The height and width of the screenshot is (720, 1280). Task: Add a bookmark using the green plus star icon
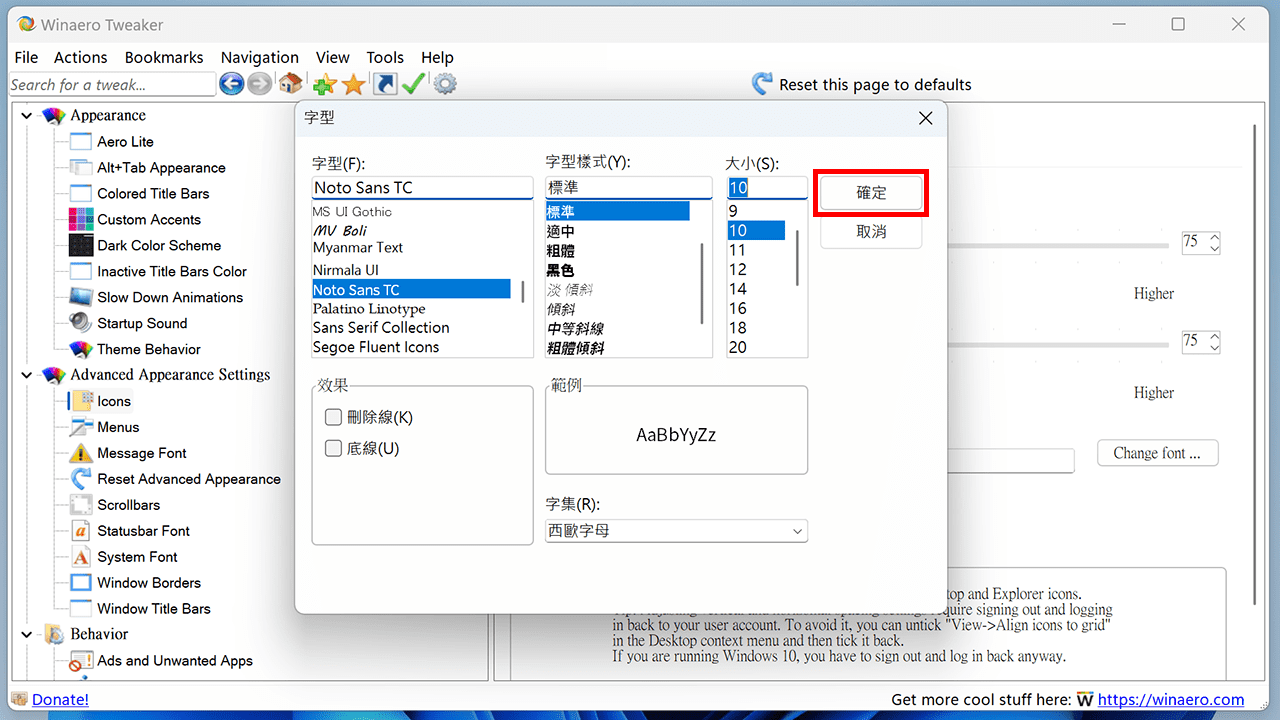tap(322, 84)
